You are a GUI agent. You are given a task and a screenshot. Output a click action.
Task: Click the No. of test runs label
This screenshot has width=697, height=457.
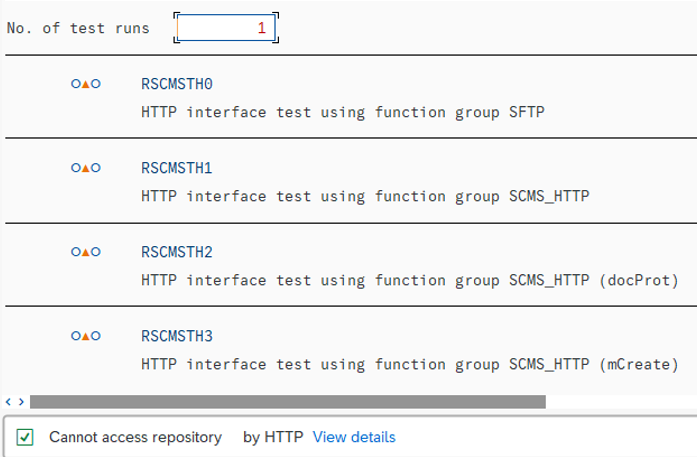pyautogui.click(x=78, y=28)
